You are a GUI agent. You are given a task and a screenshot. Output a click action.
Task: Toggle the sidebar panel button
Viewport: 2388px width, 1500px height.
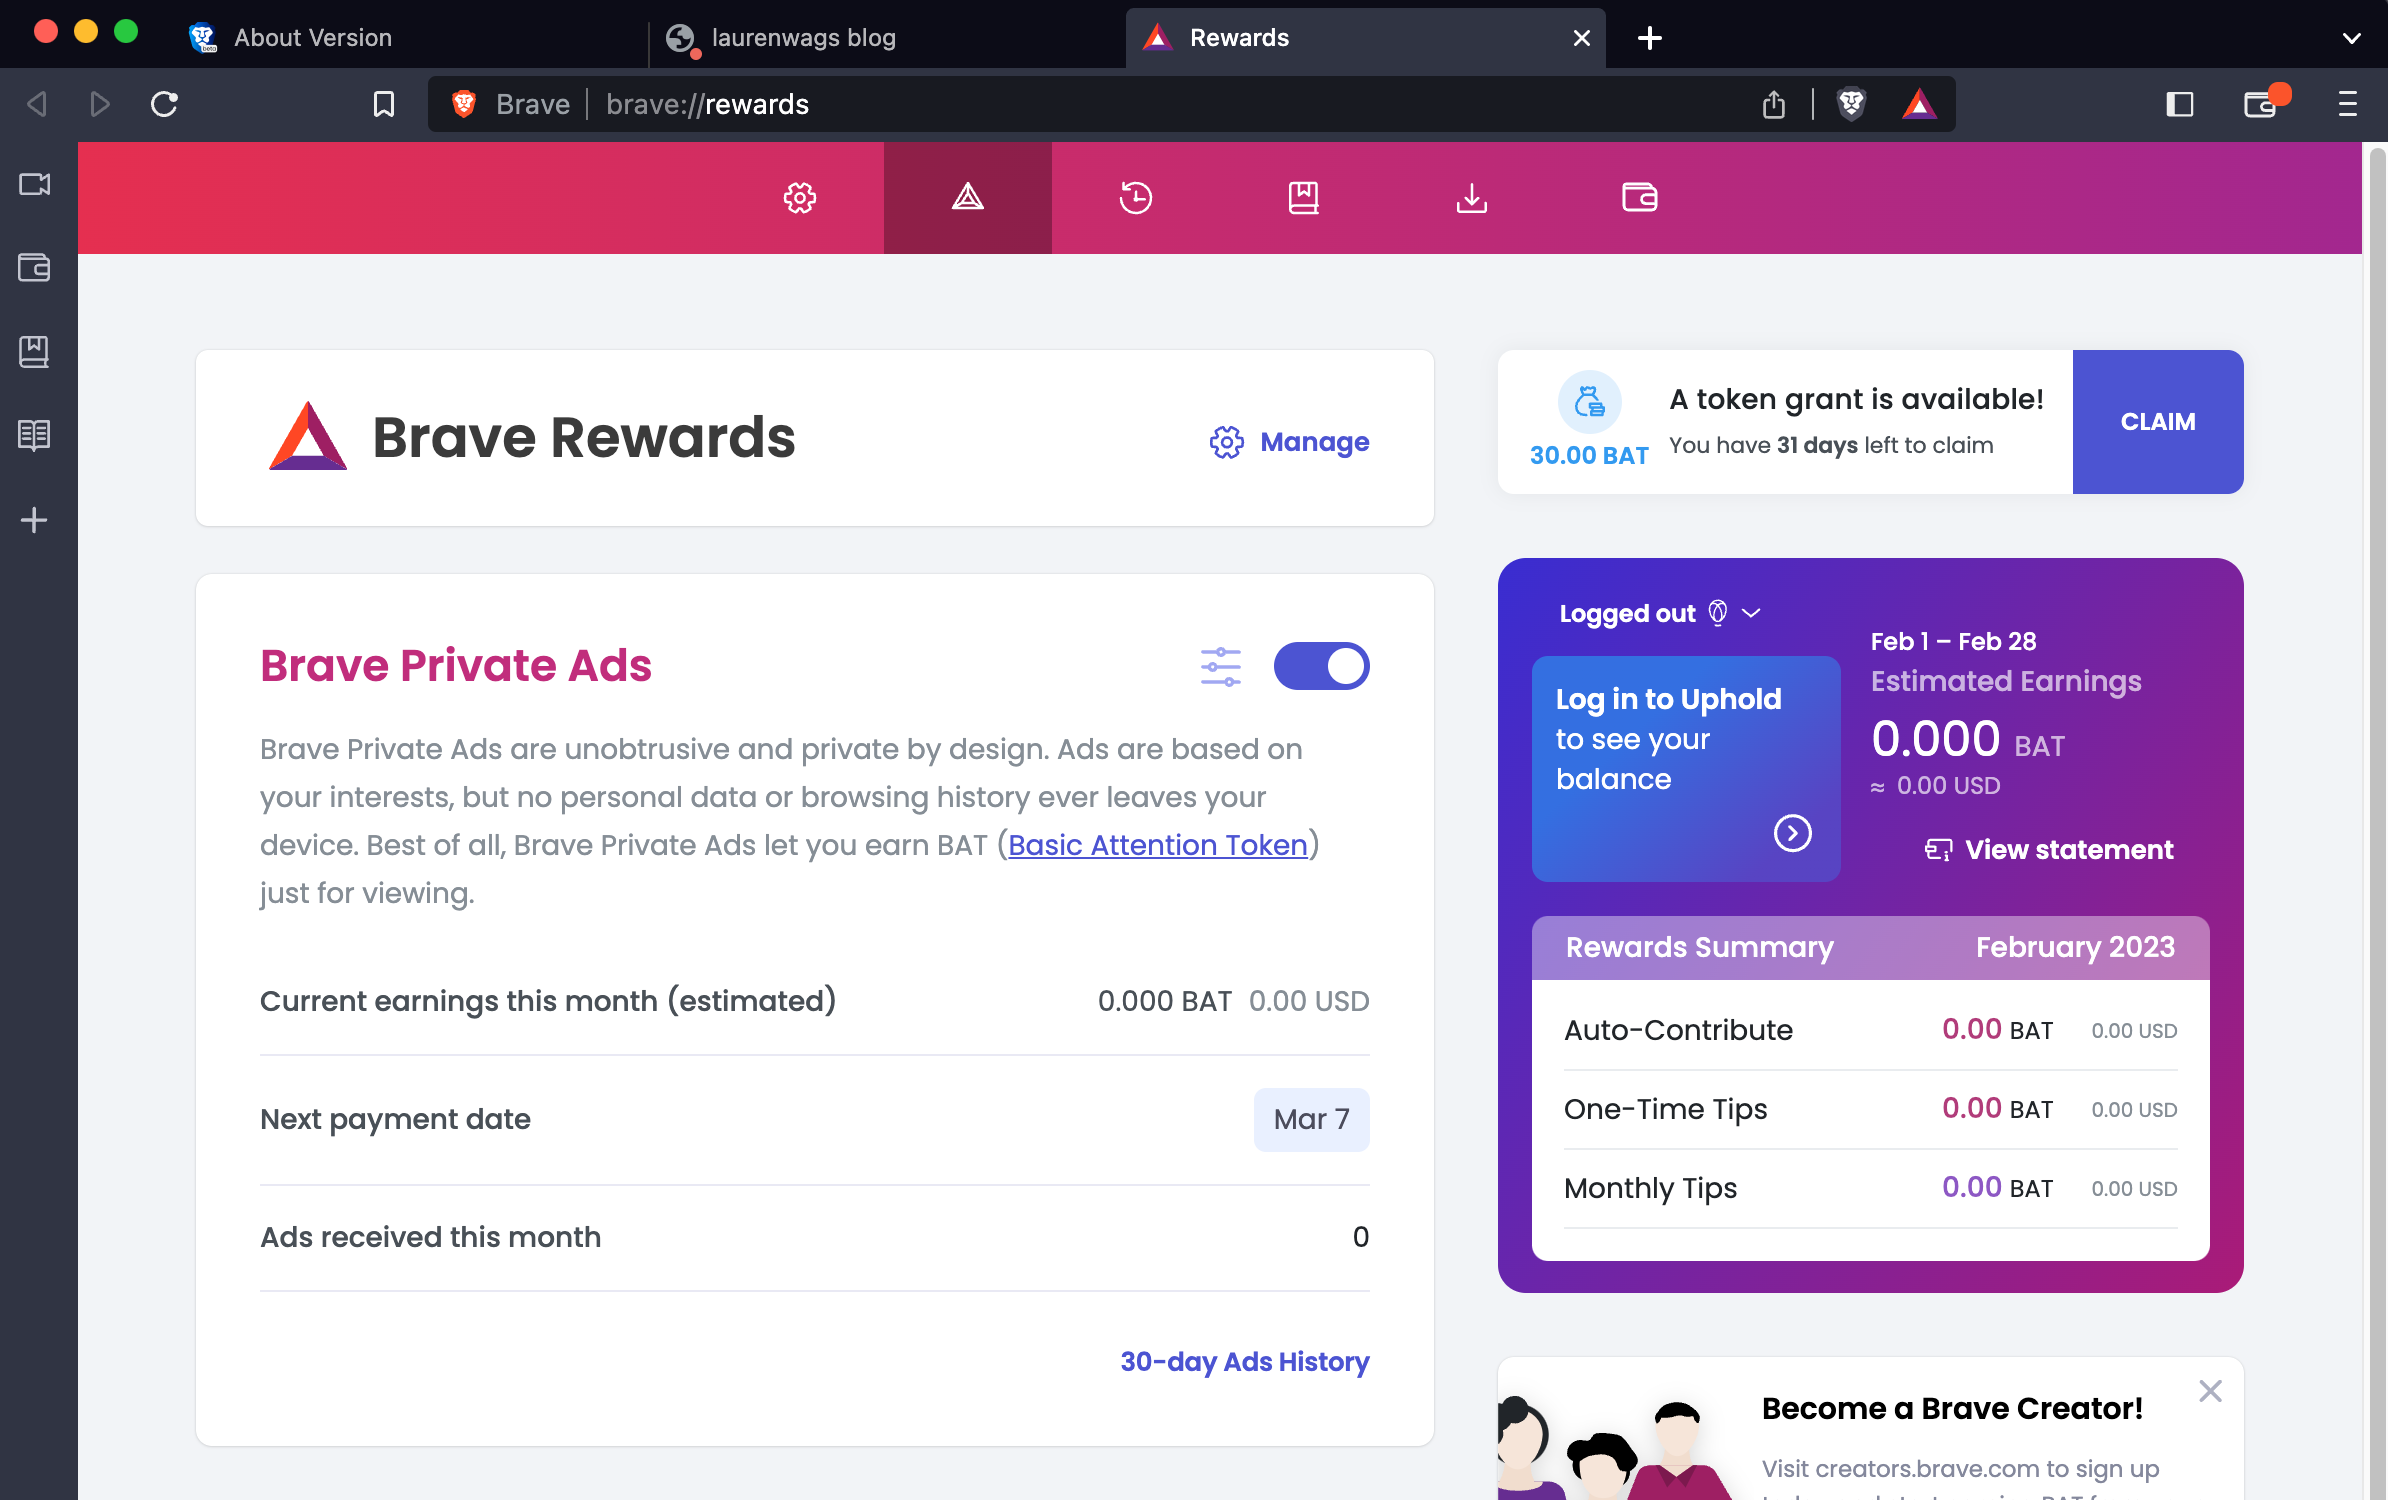[2179, 104]
